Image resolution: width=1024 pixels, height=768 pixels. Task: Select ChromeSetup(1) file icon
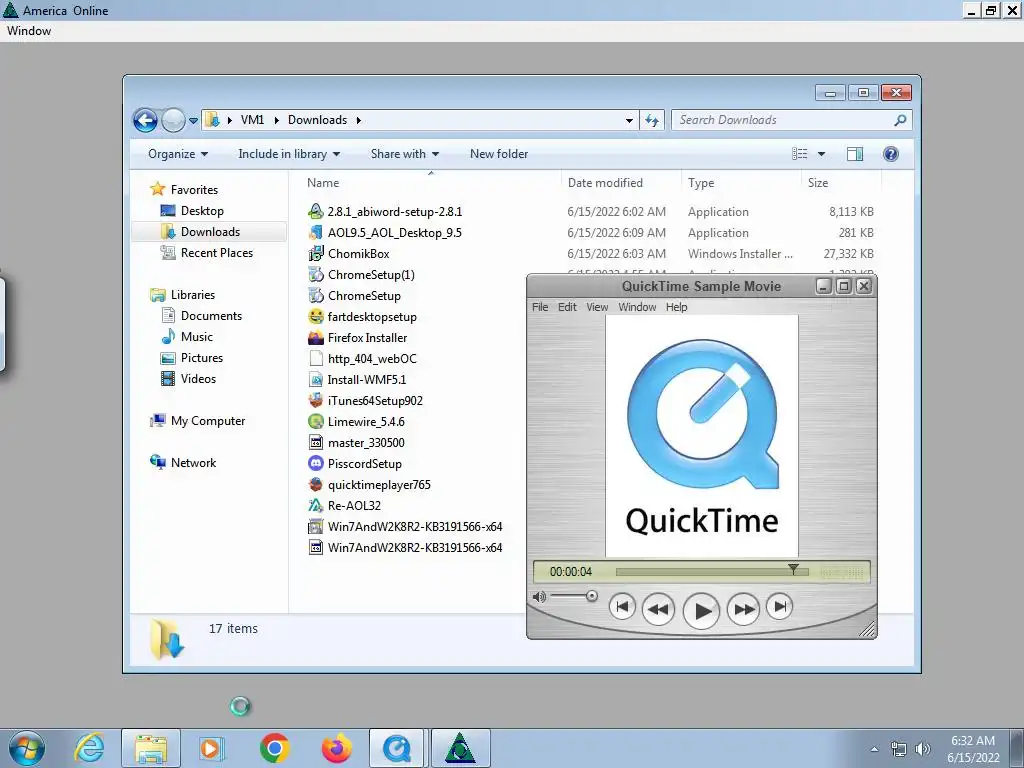click(x=316, y=275)
